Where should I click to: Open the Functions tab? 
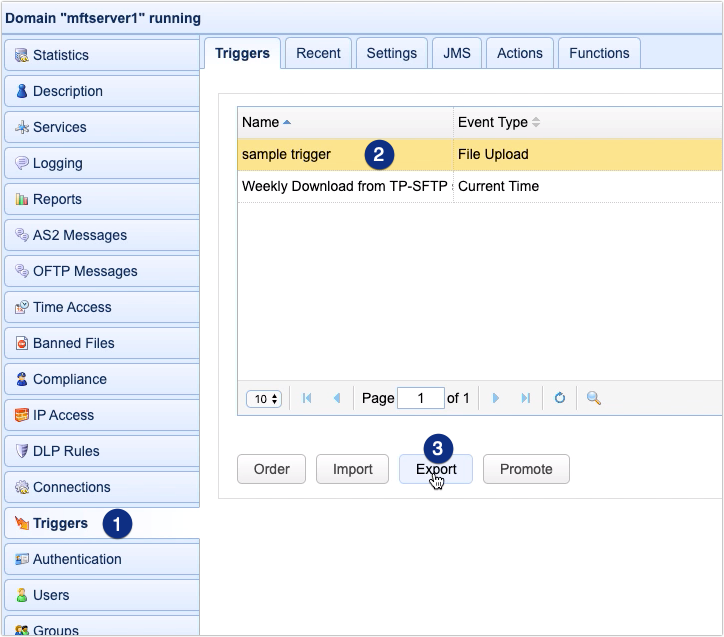[x=599, y=53]
